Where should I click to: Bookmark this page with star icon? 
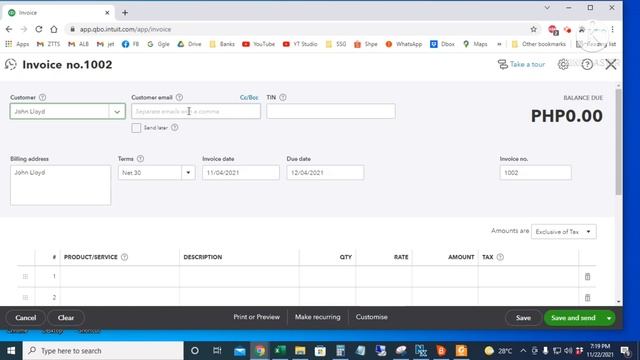(533, 29)
